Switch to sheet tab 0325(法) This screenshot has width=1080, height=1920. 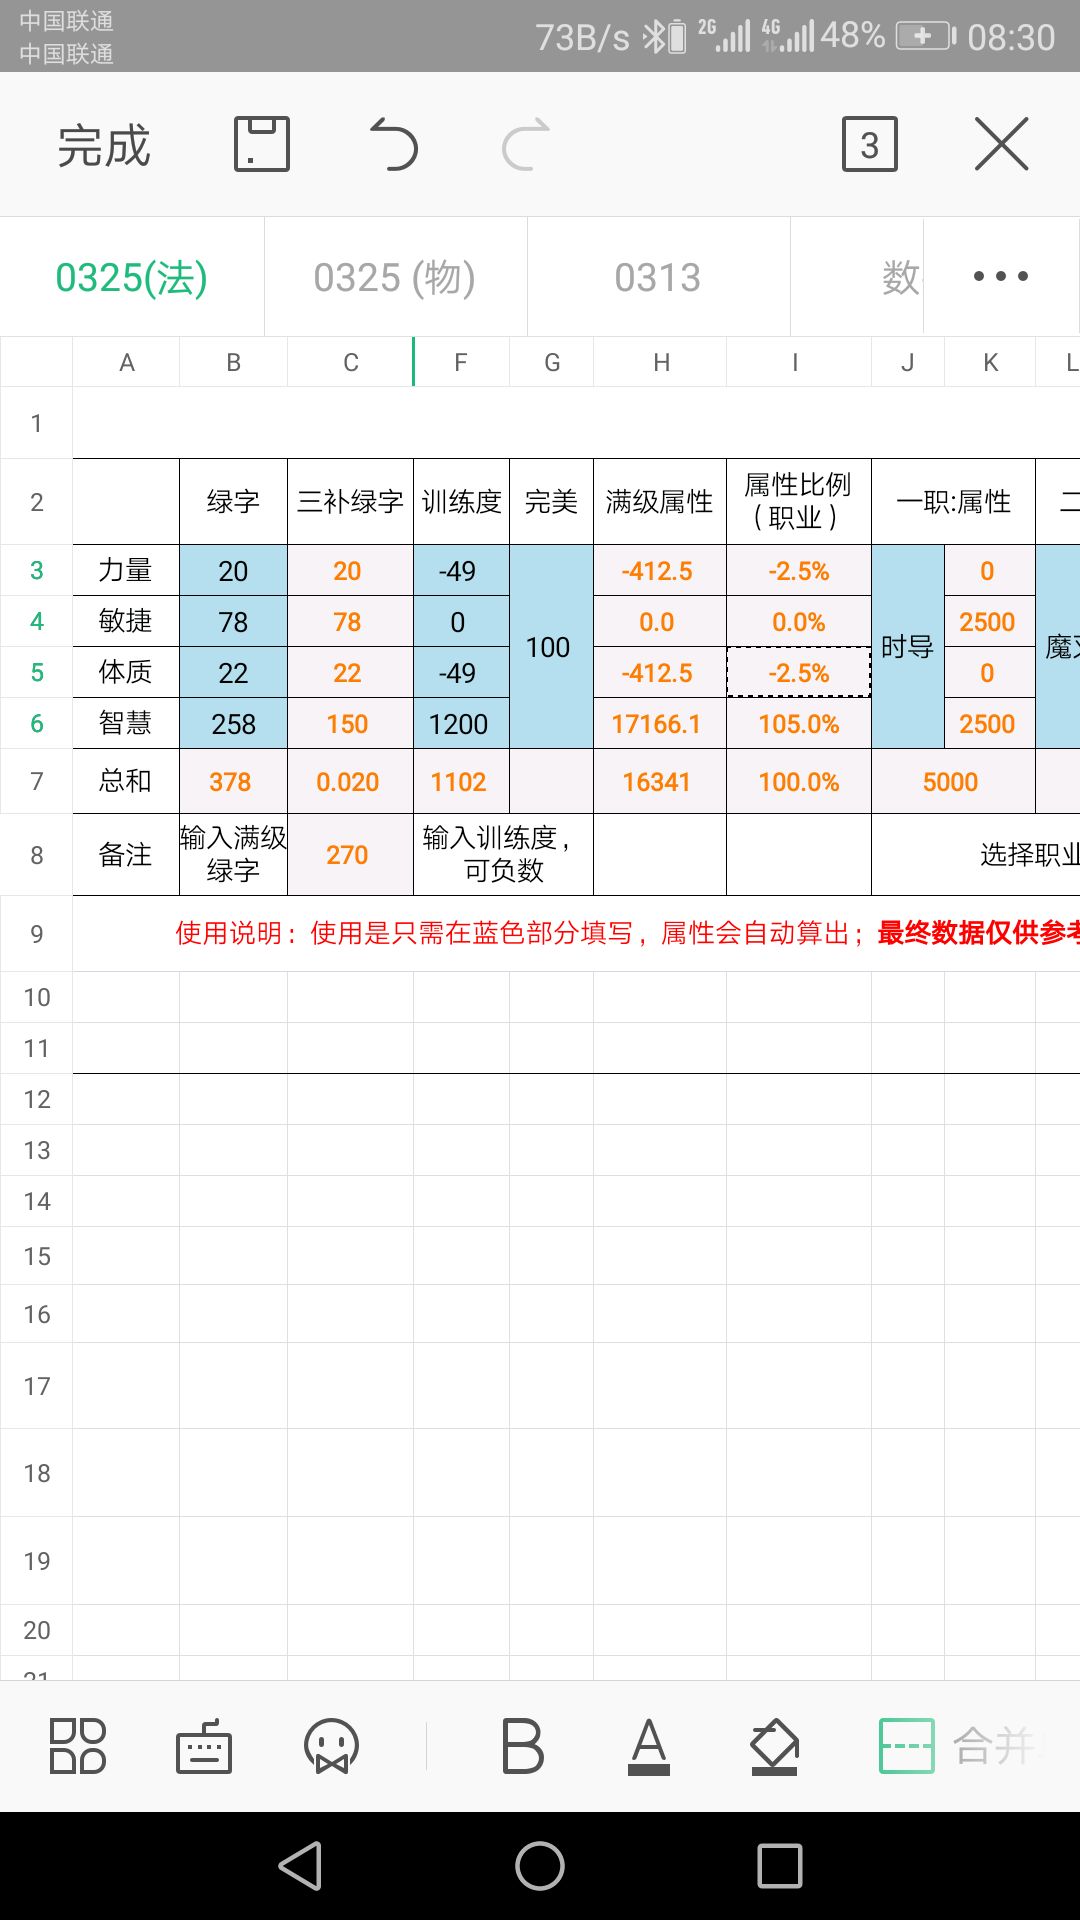coord(132,277)
